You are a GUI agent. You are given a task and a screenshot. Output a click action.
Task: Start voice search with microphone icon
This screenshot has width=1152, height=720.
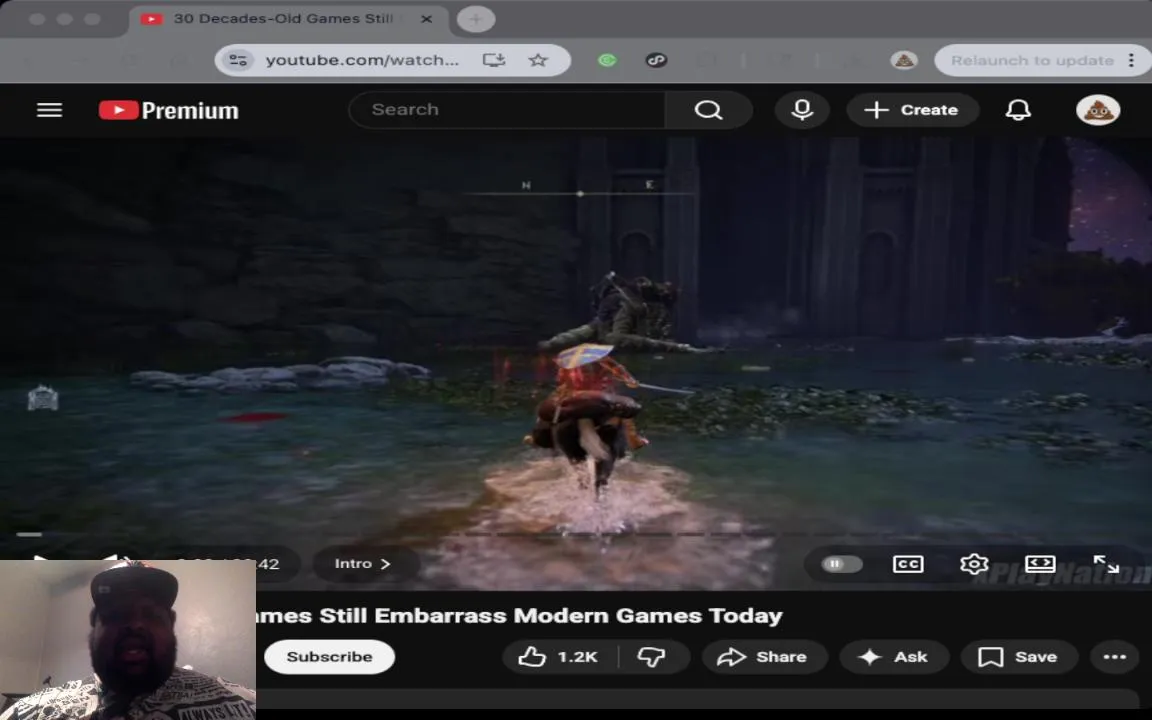coord(802,109)
